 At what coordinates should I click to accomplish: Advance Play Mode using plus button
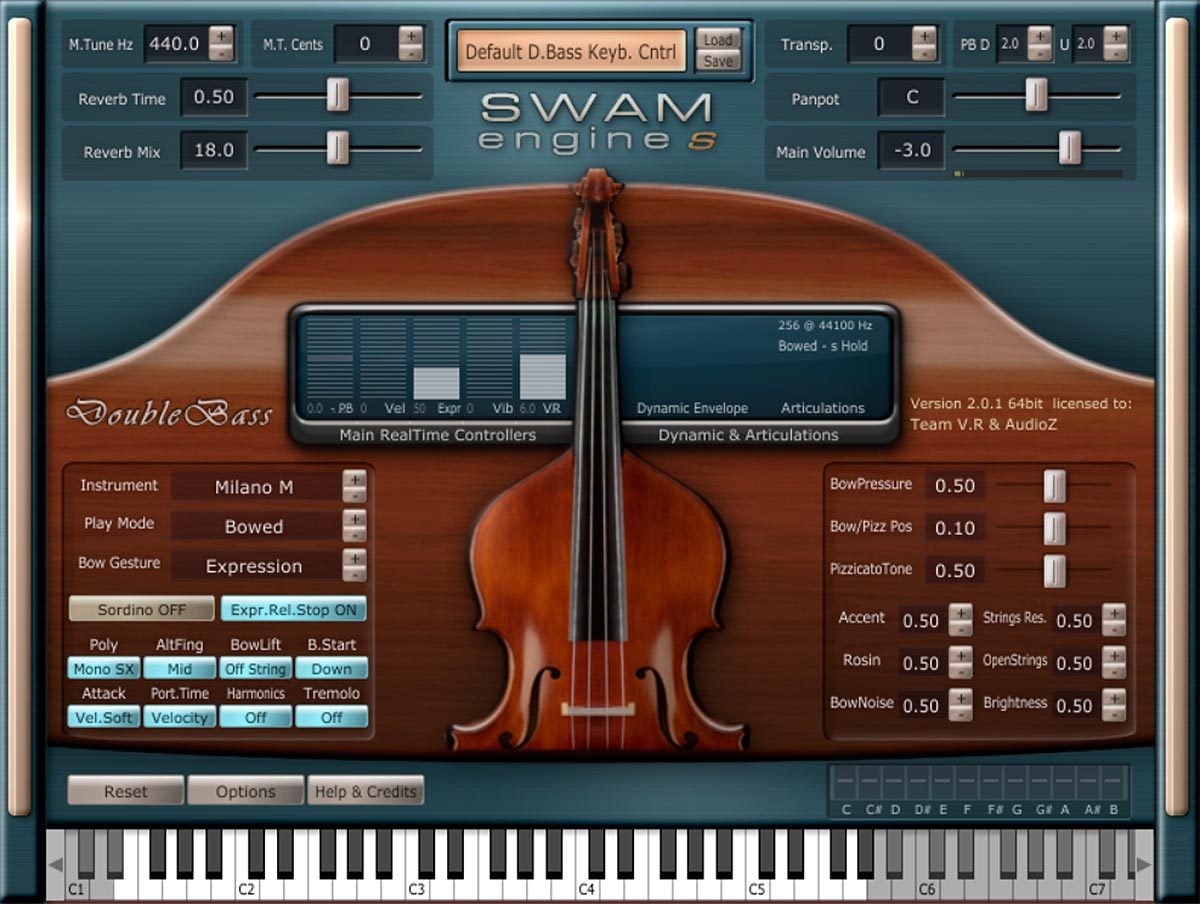(x=354, y=518)
